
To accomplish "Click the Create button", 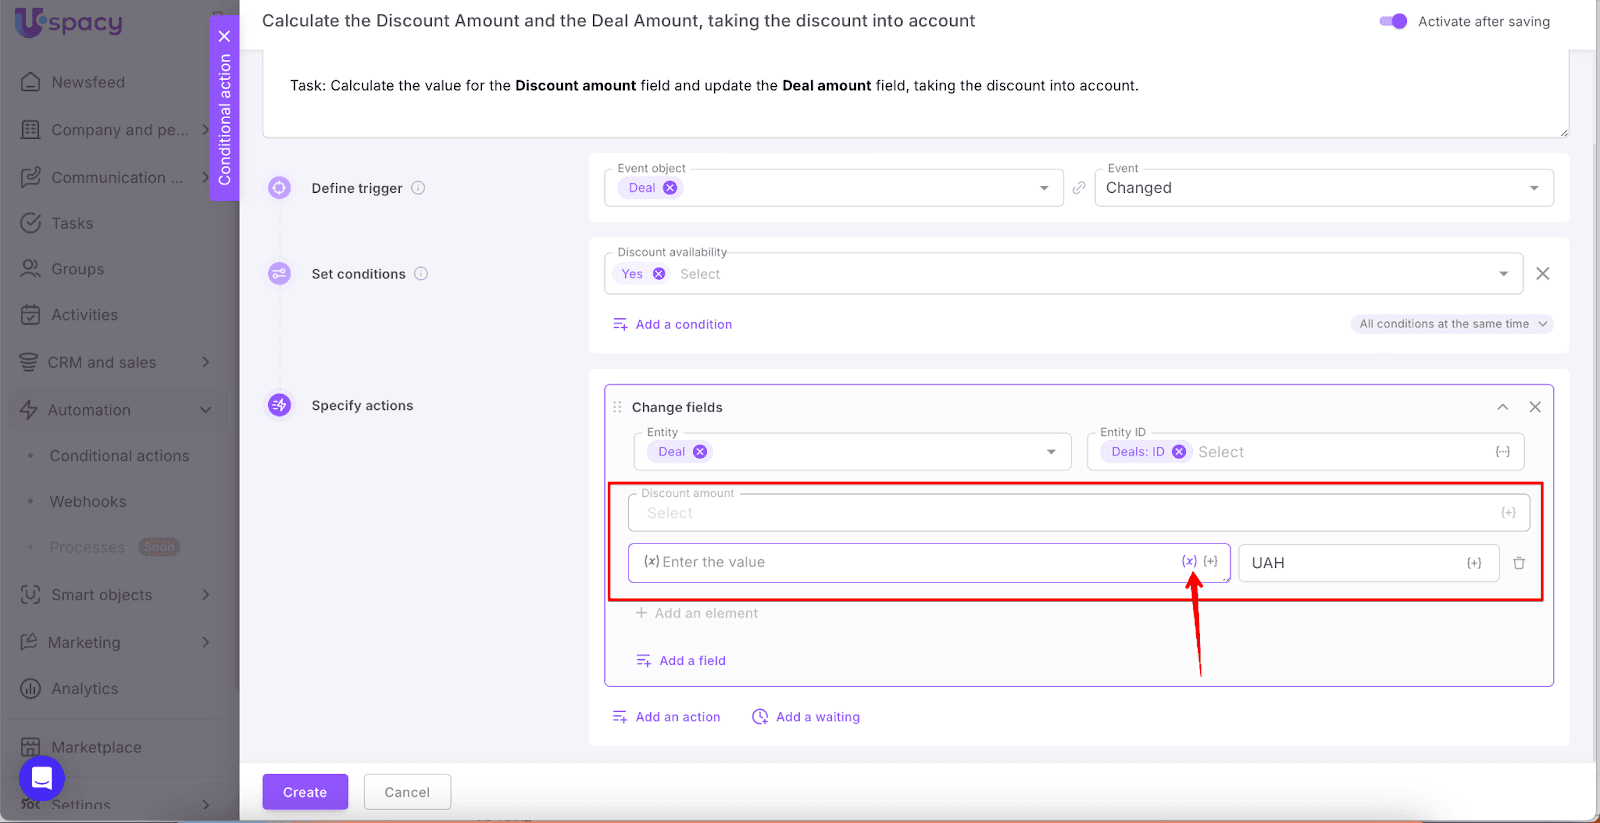I will [x=305, y=792].
